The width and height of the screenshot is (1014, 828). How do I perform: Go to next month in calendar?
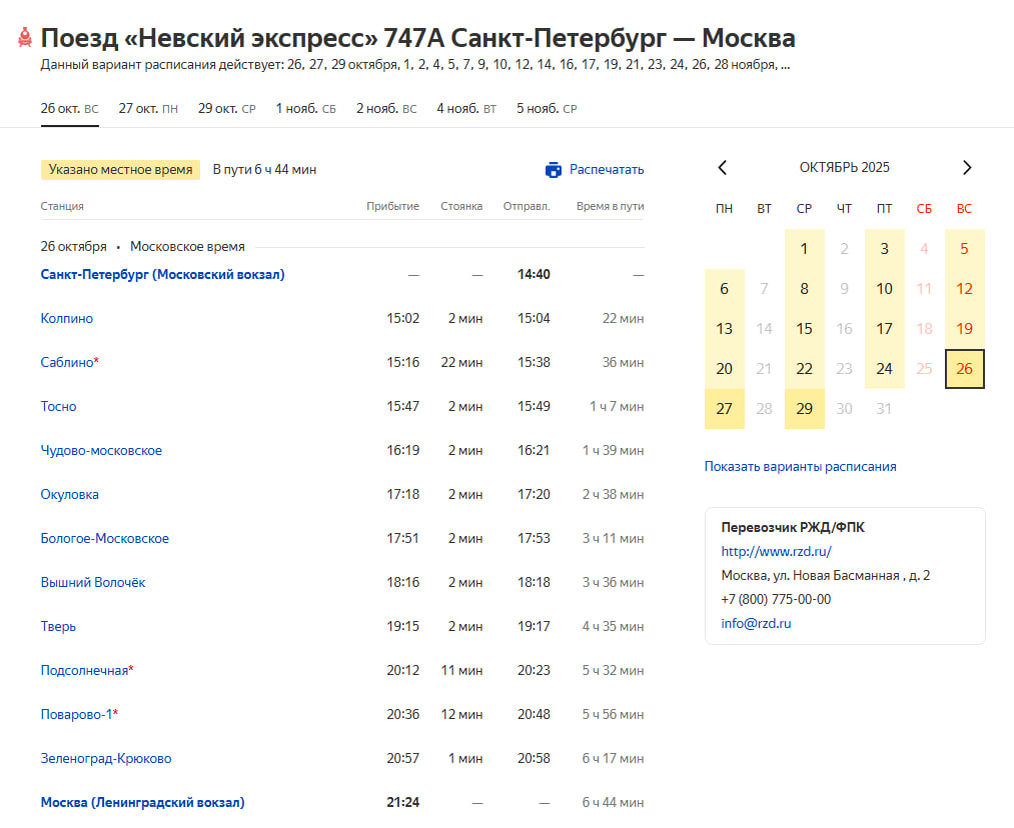point(967,168)
